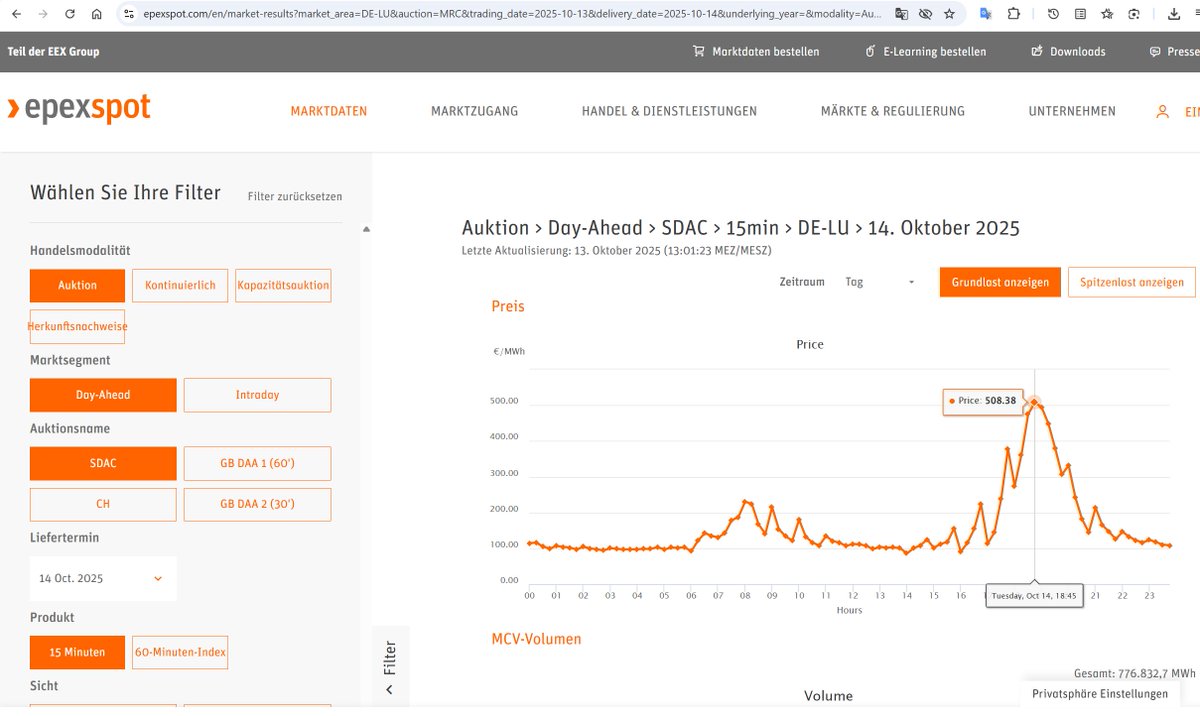
Task: Click the page title ending 14. Oktober 2025
Action: 741,227
